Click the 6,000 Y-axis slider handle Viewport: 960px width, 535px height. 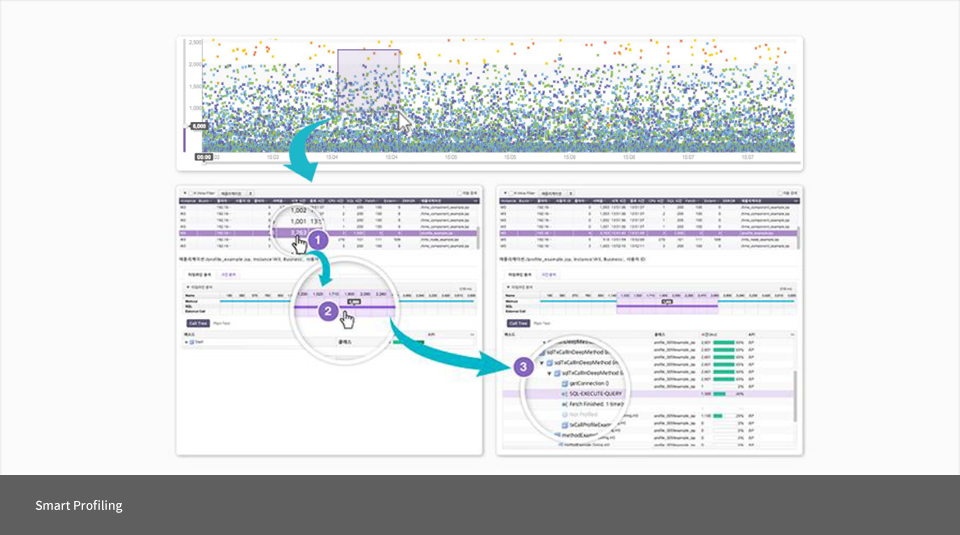199,126
